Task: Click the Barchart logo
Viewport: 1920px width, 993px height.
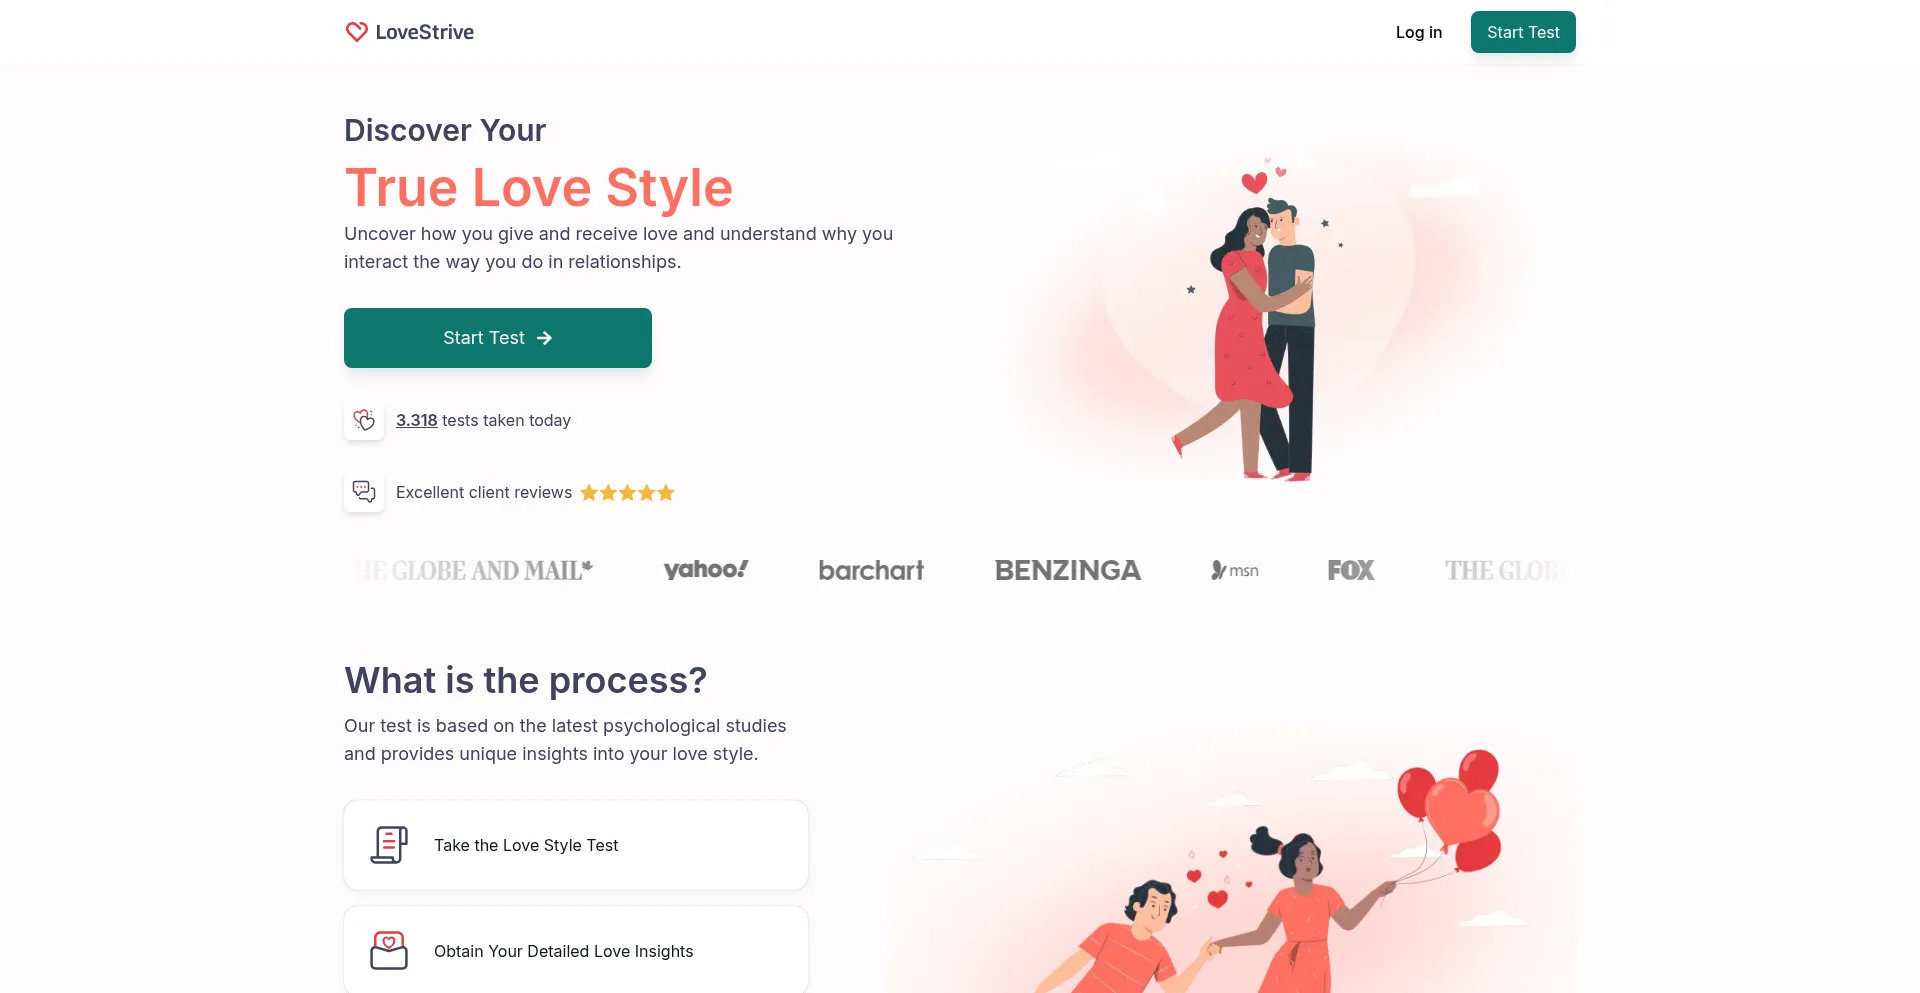Action: click(871, 570)
